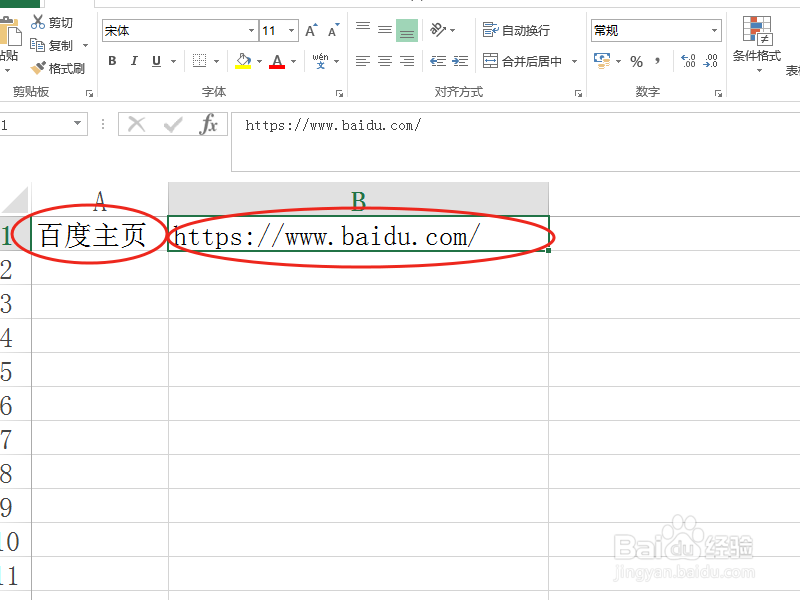The height and width of the screenshot is (600, 800).
Task: Select middle vertical alignment icon
Action: [x=385, y=30]
